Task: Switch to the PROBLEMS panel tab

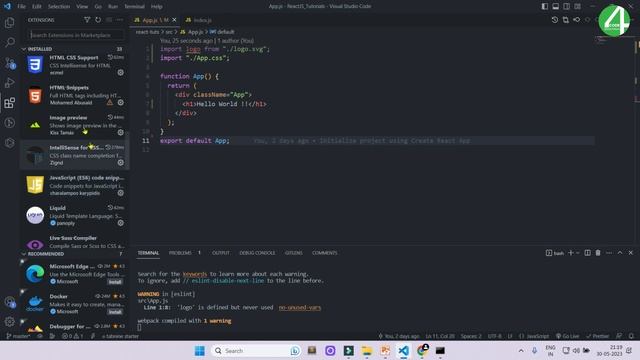Action: pos(180,253)
